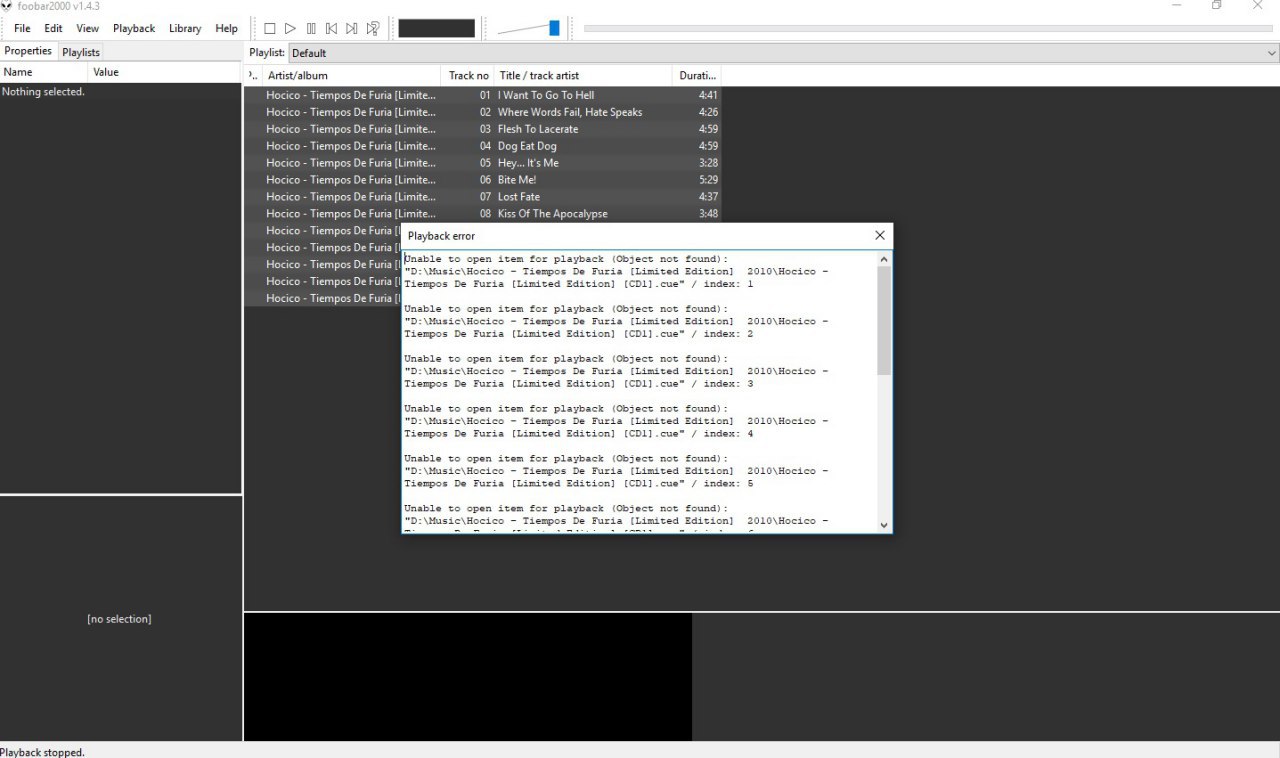This screenshot has width=1280, height=758.
Task: Open the Help menu
Action: (x=227, y=28)
